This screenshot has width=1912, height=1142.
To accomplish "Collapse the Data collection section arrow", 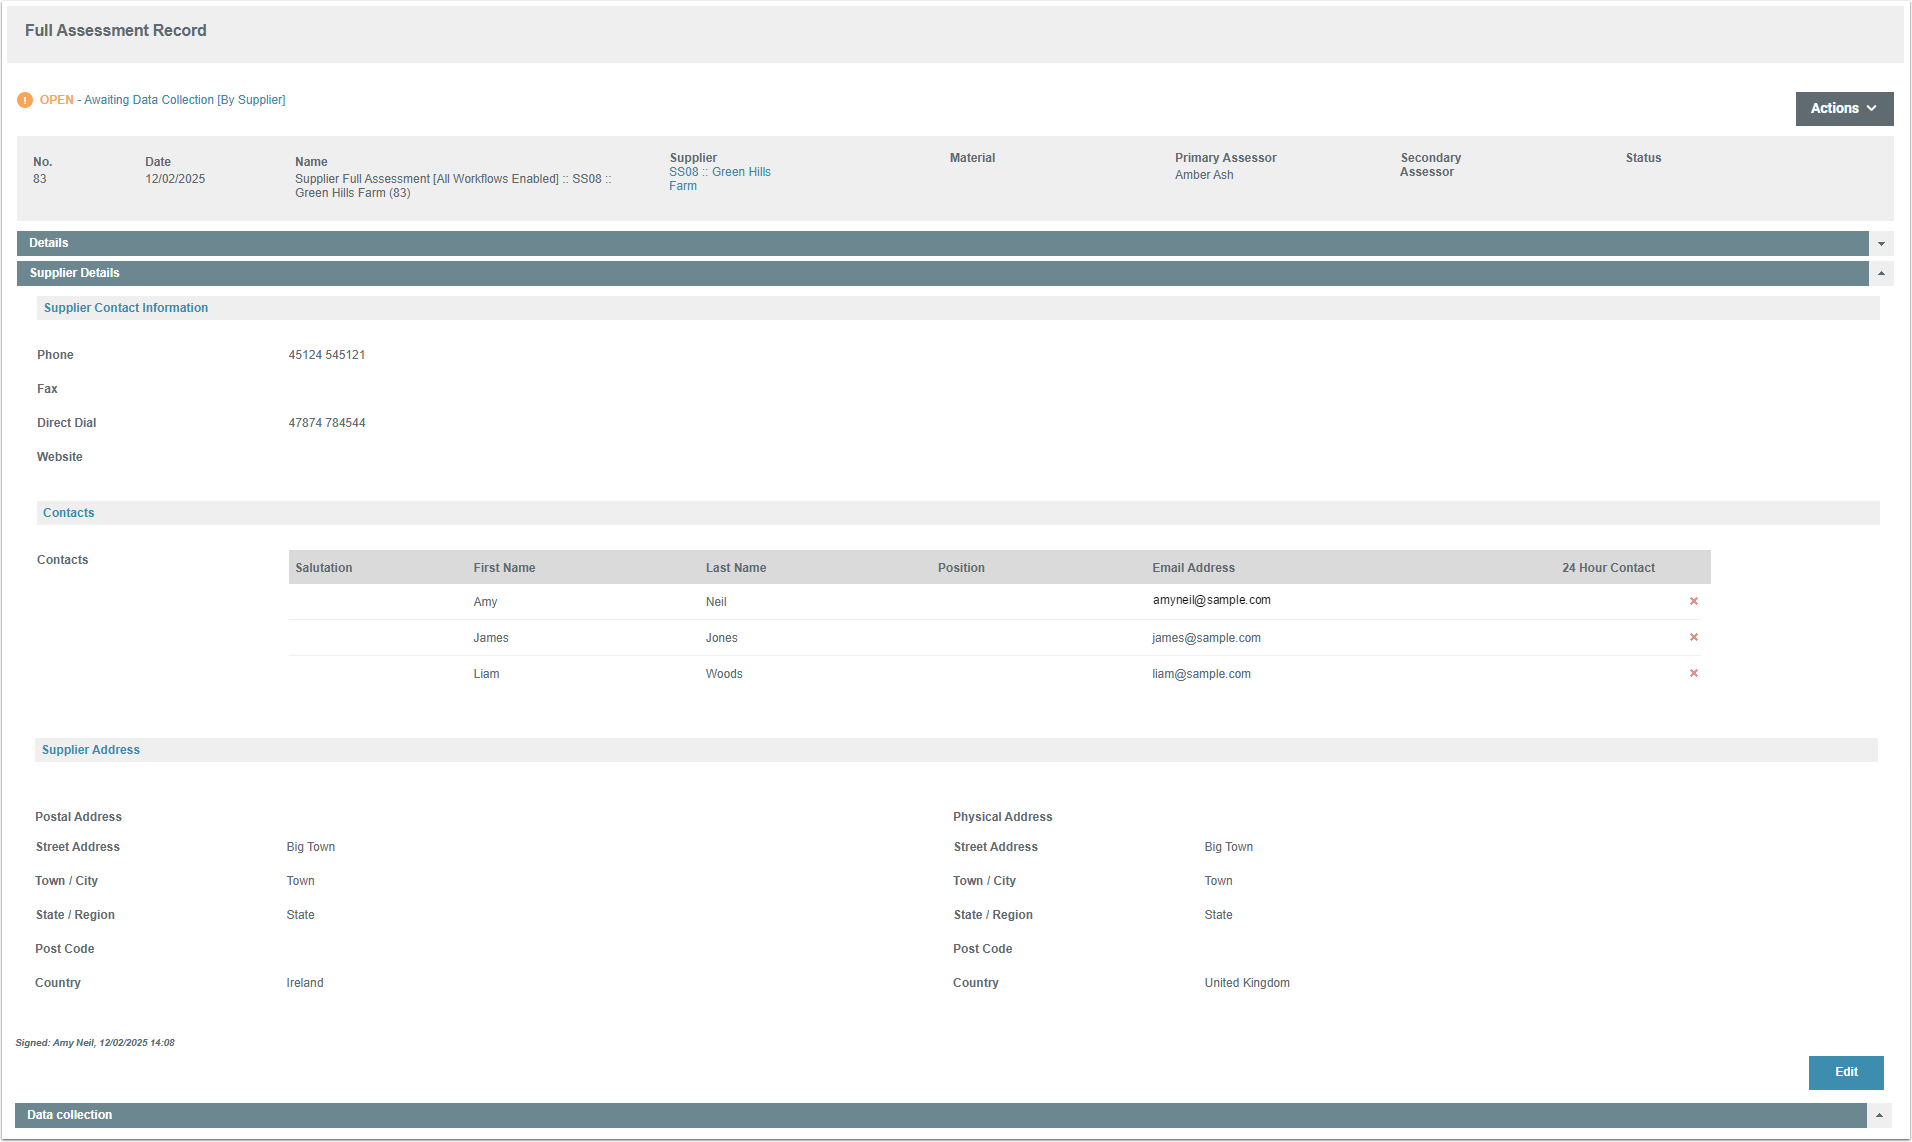I will [x=1879, y=1115].
